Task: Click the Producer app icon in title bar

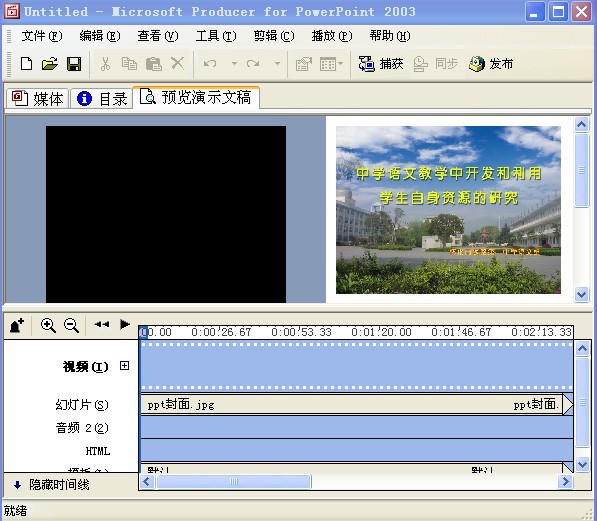Action: [x=11, y=11]
